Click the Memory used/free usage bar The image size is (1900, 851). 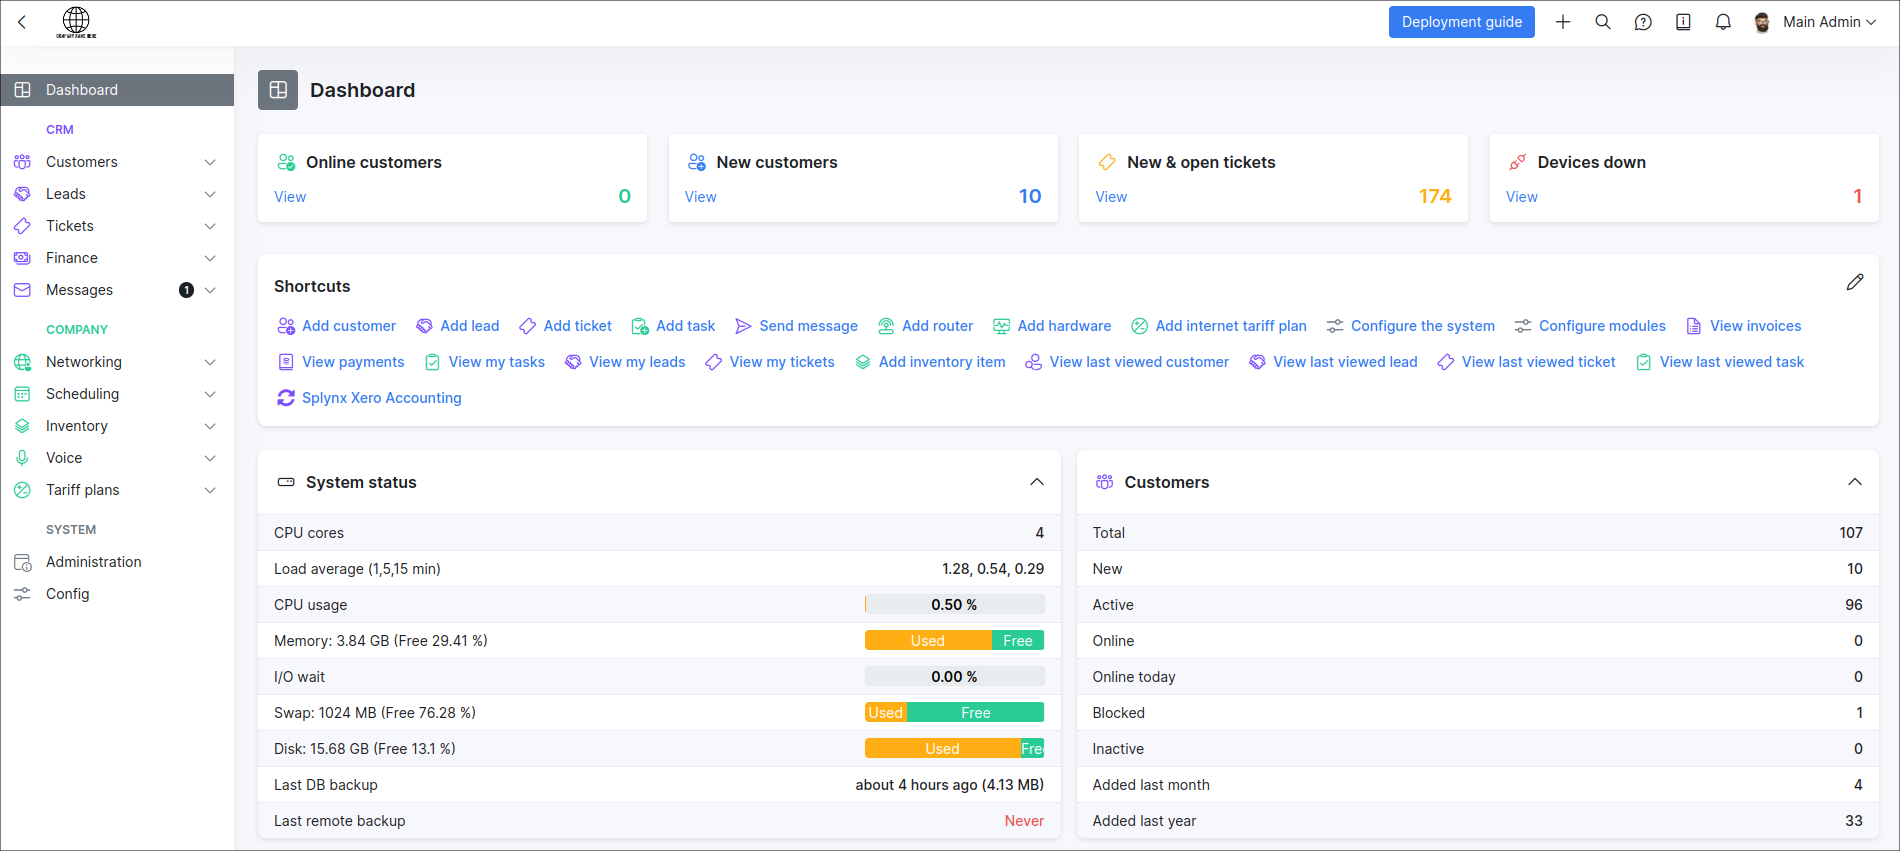[x=954, y=641]
